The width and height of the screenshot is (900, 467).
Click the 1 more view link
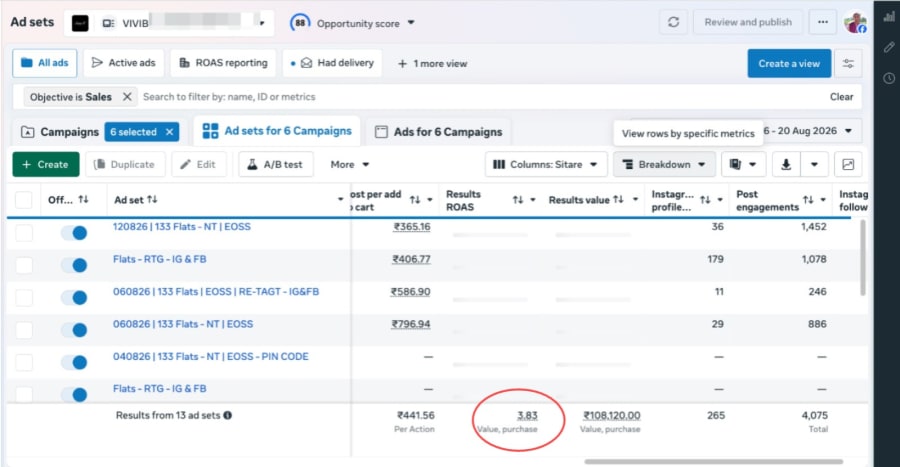point(433,64)
